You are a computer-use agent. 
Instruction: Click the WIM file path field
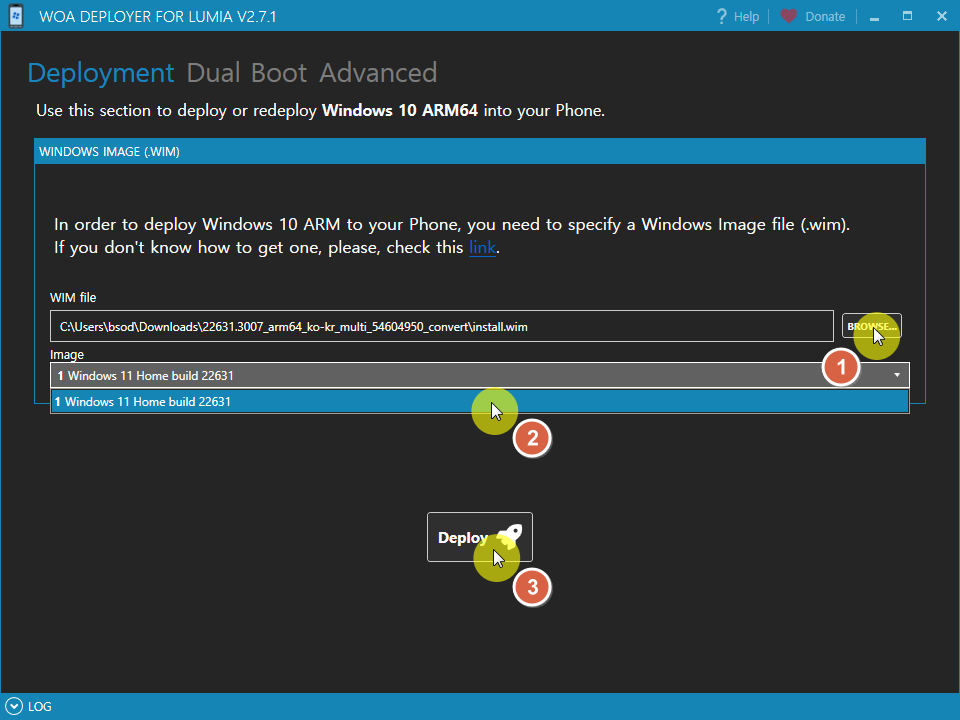[441, 326]
